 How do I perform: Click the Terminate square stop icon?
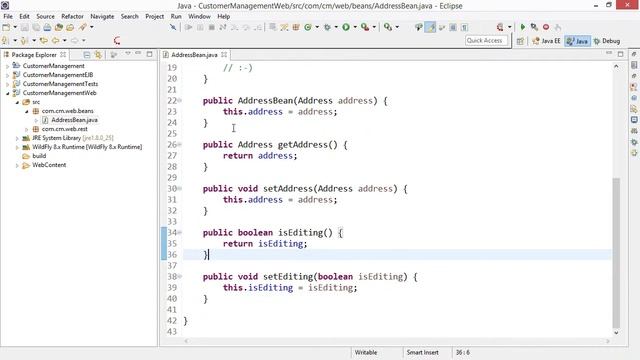pyautogui.click(x=211, y=27)
